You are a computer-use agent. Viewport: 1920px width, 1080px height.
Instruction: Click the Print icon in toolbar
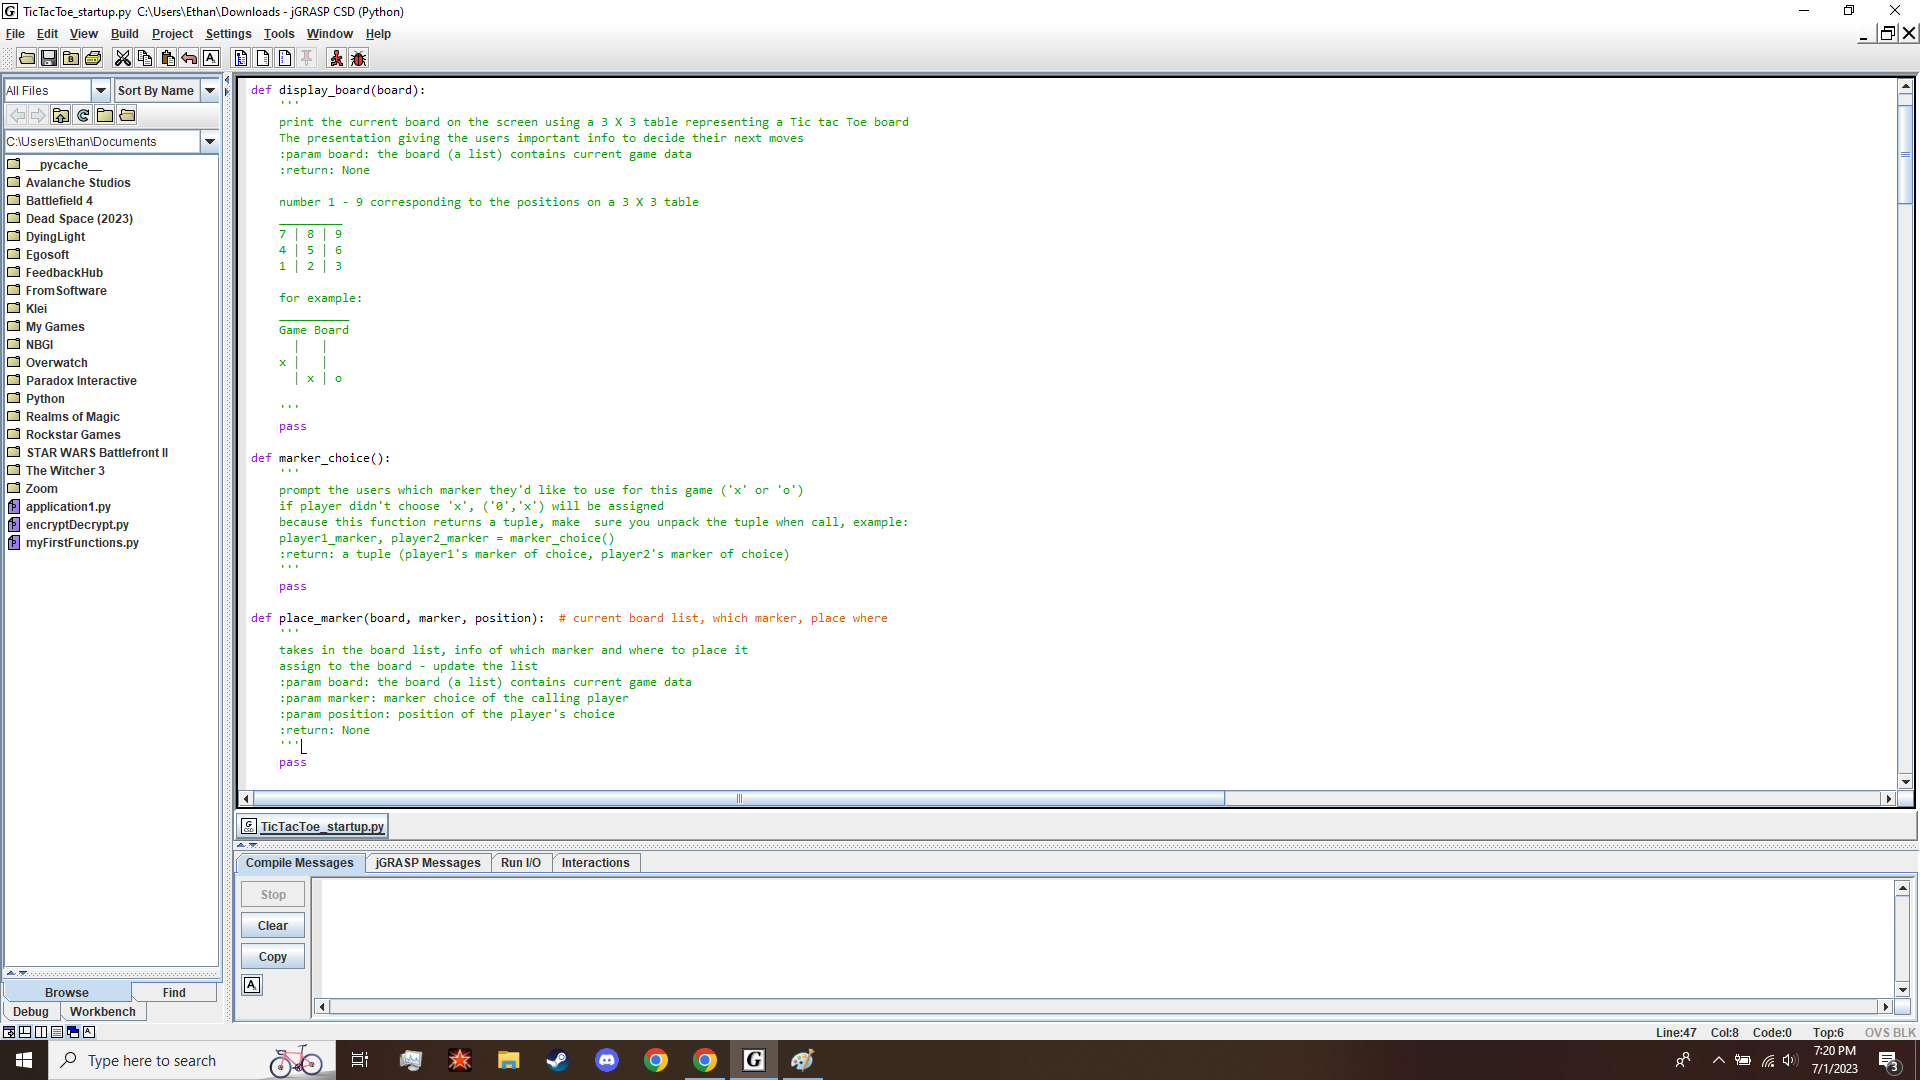[93, 59]
